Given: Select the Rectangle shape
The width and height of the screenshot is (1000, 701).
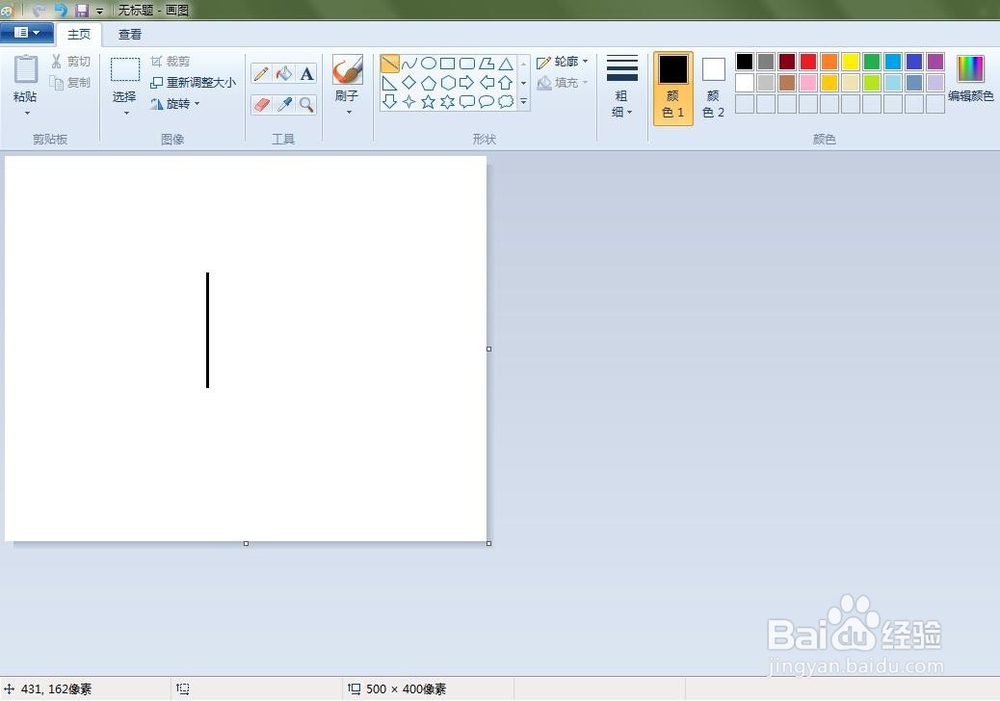Looking at the screenshot, I should (448, 63).
